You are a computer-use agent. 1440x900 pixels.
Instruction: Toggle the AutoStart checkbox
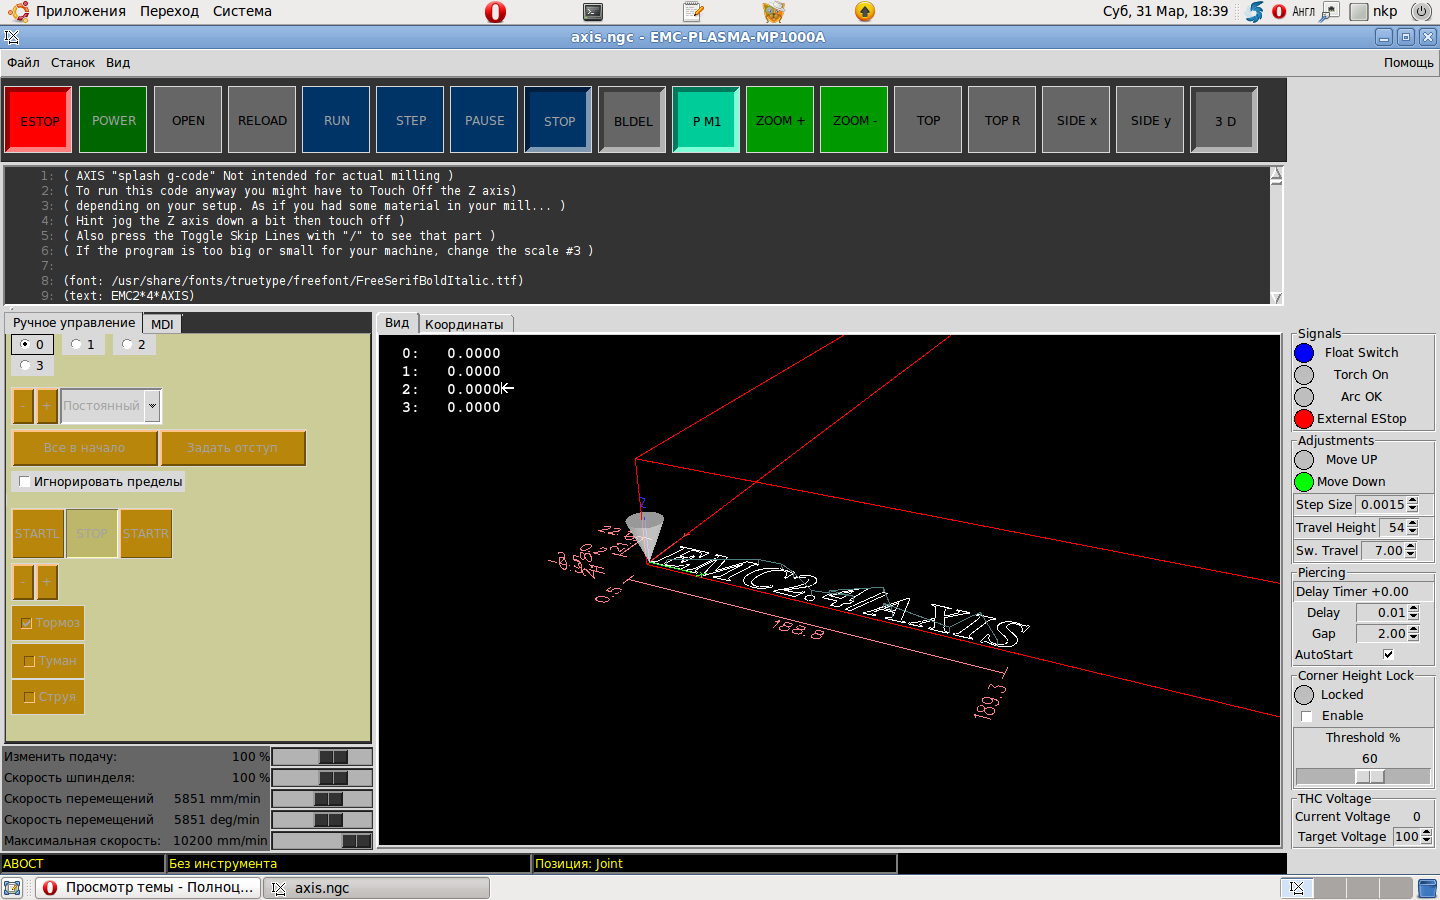pyautogui.click(x=1388, y=655)
